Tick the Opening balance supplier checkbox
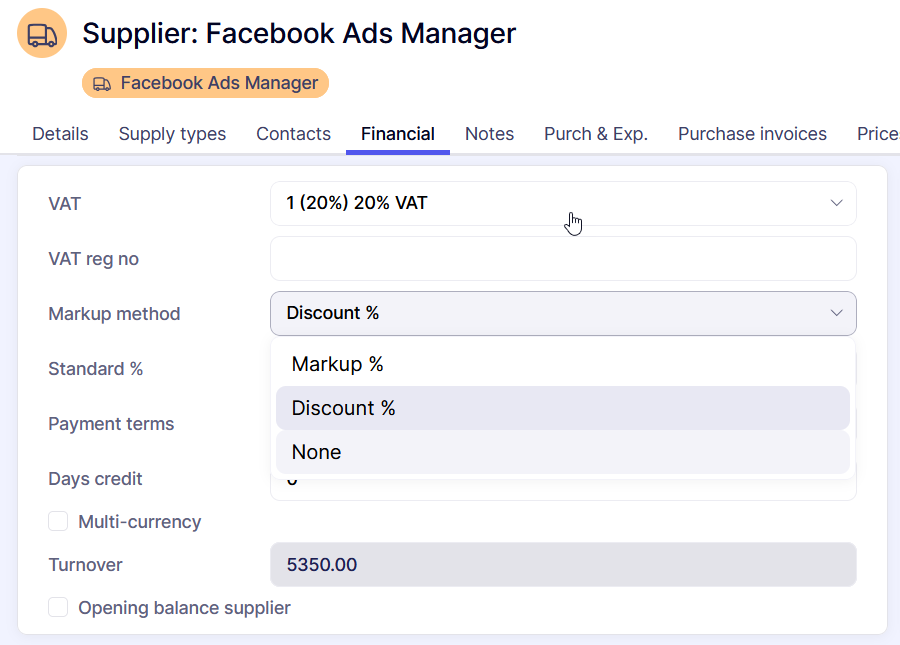This screenshot has width=900, height=645. click(59, 607)
